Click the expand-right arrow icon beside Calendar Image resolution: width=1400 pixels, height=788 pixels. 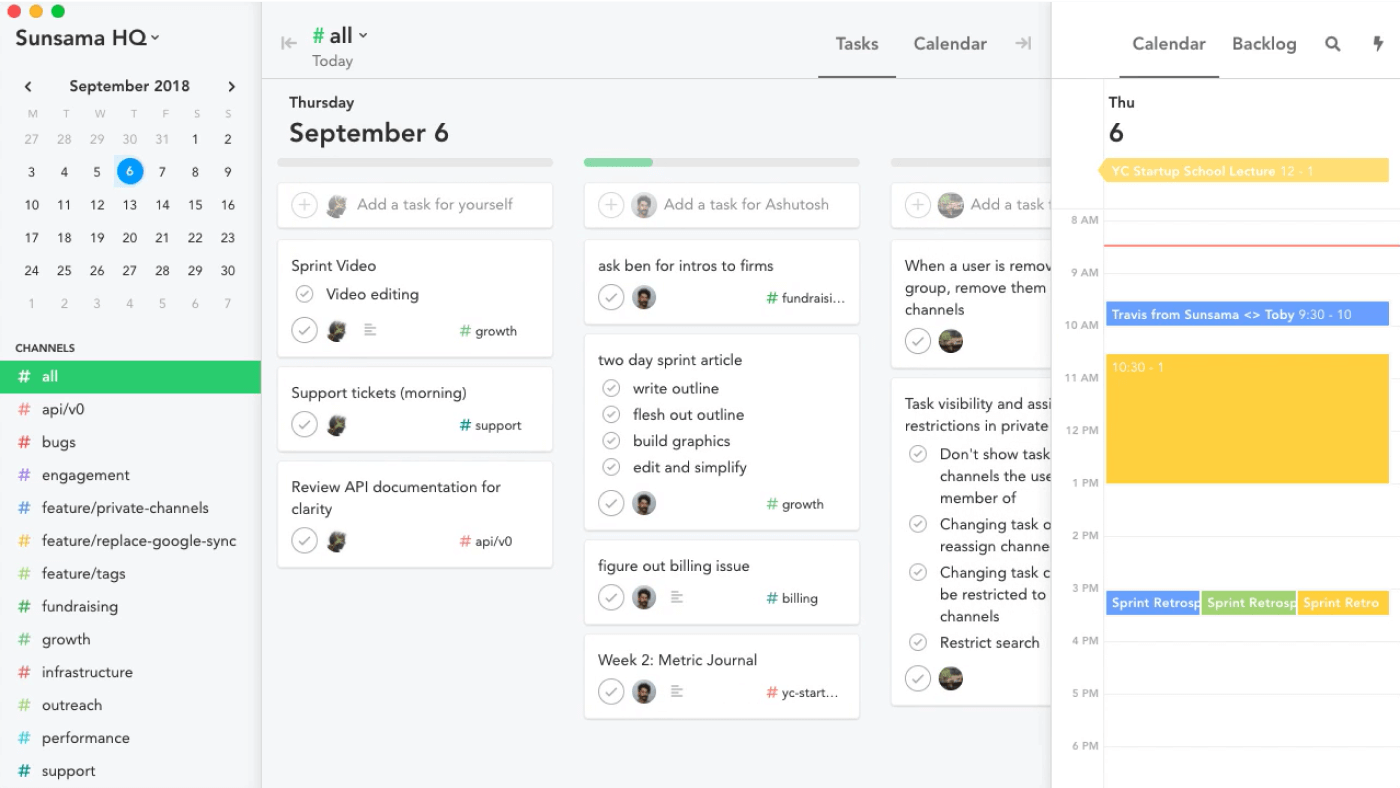1023,43
